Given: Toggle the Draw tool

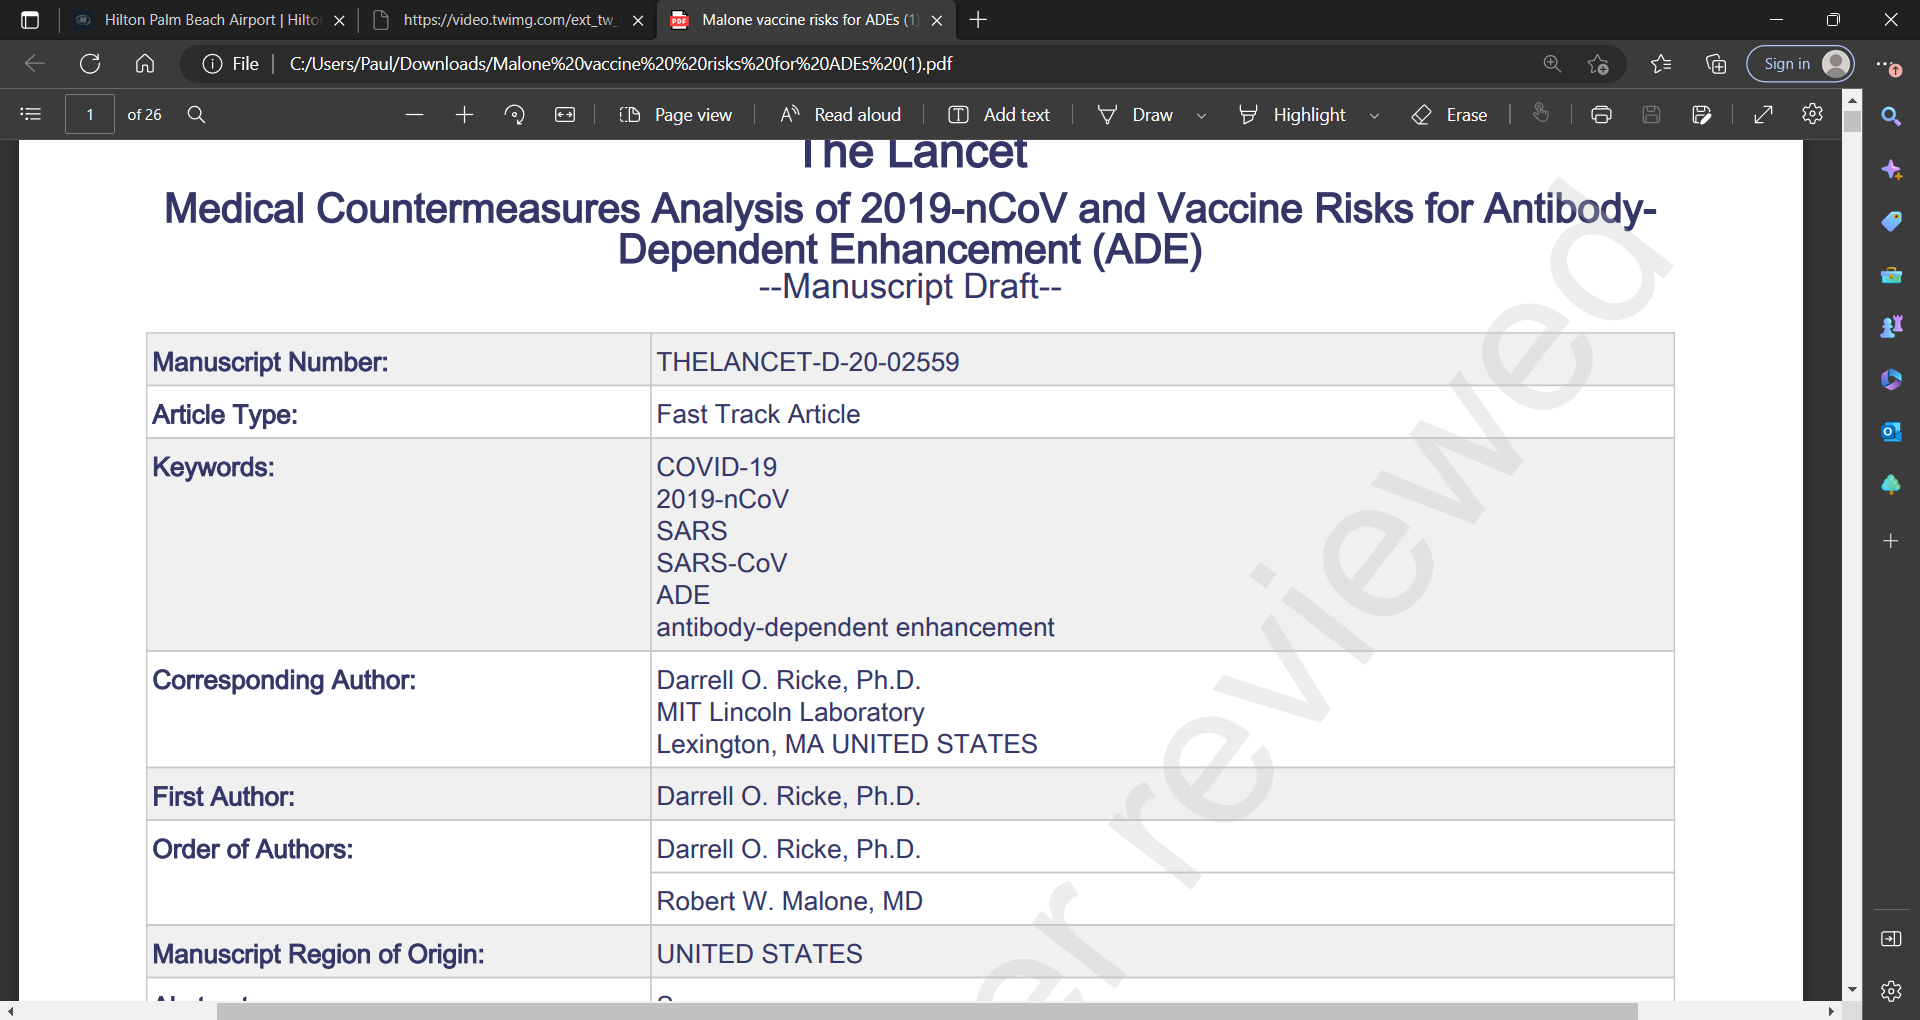Looking at the screenshot, I should click(x=1136, y=115).
